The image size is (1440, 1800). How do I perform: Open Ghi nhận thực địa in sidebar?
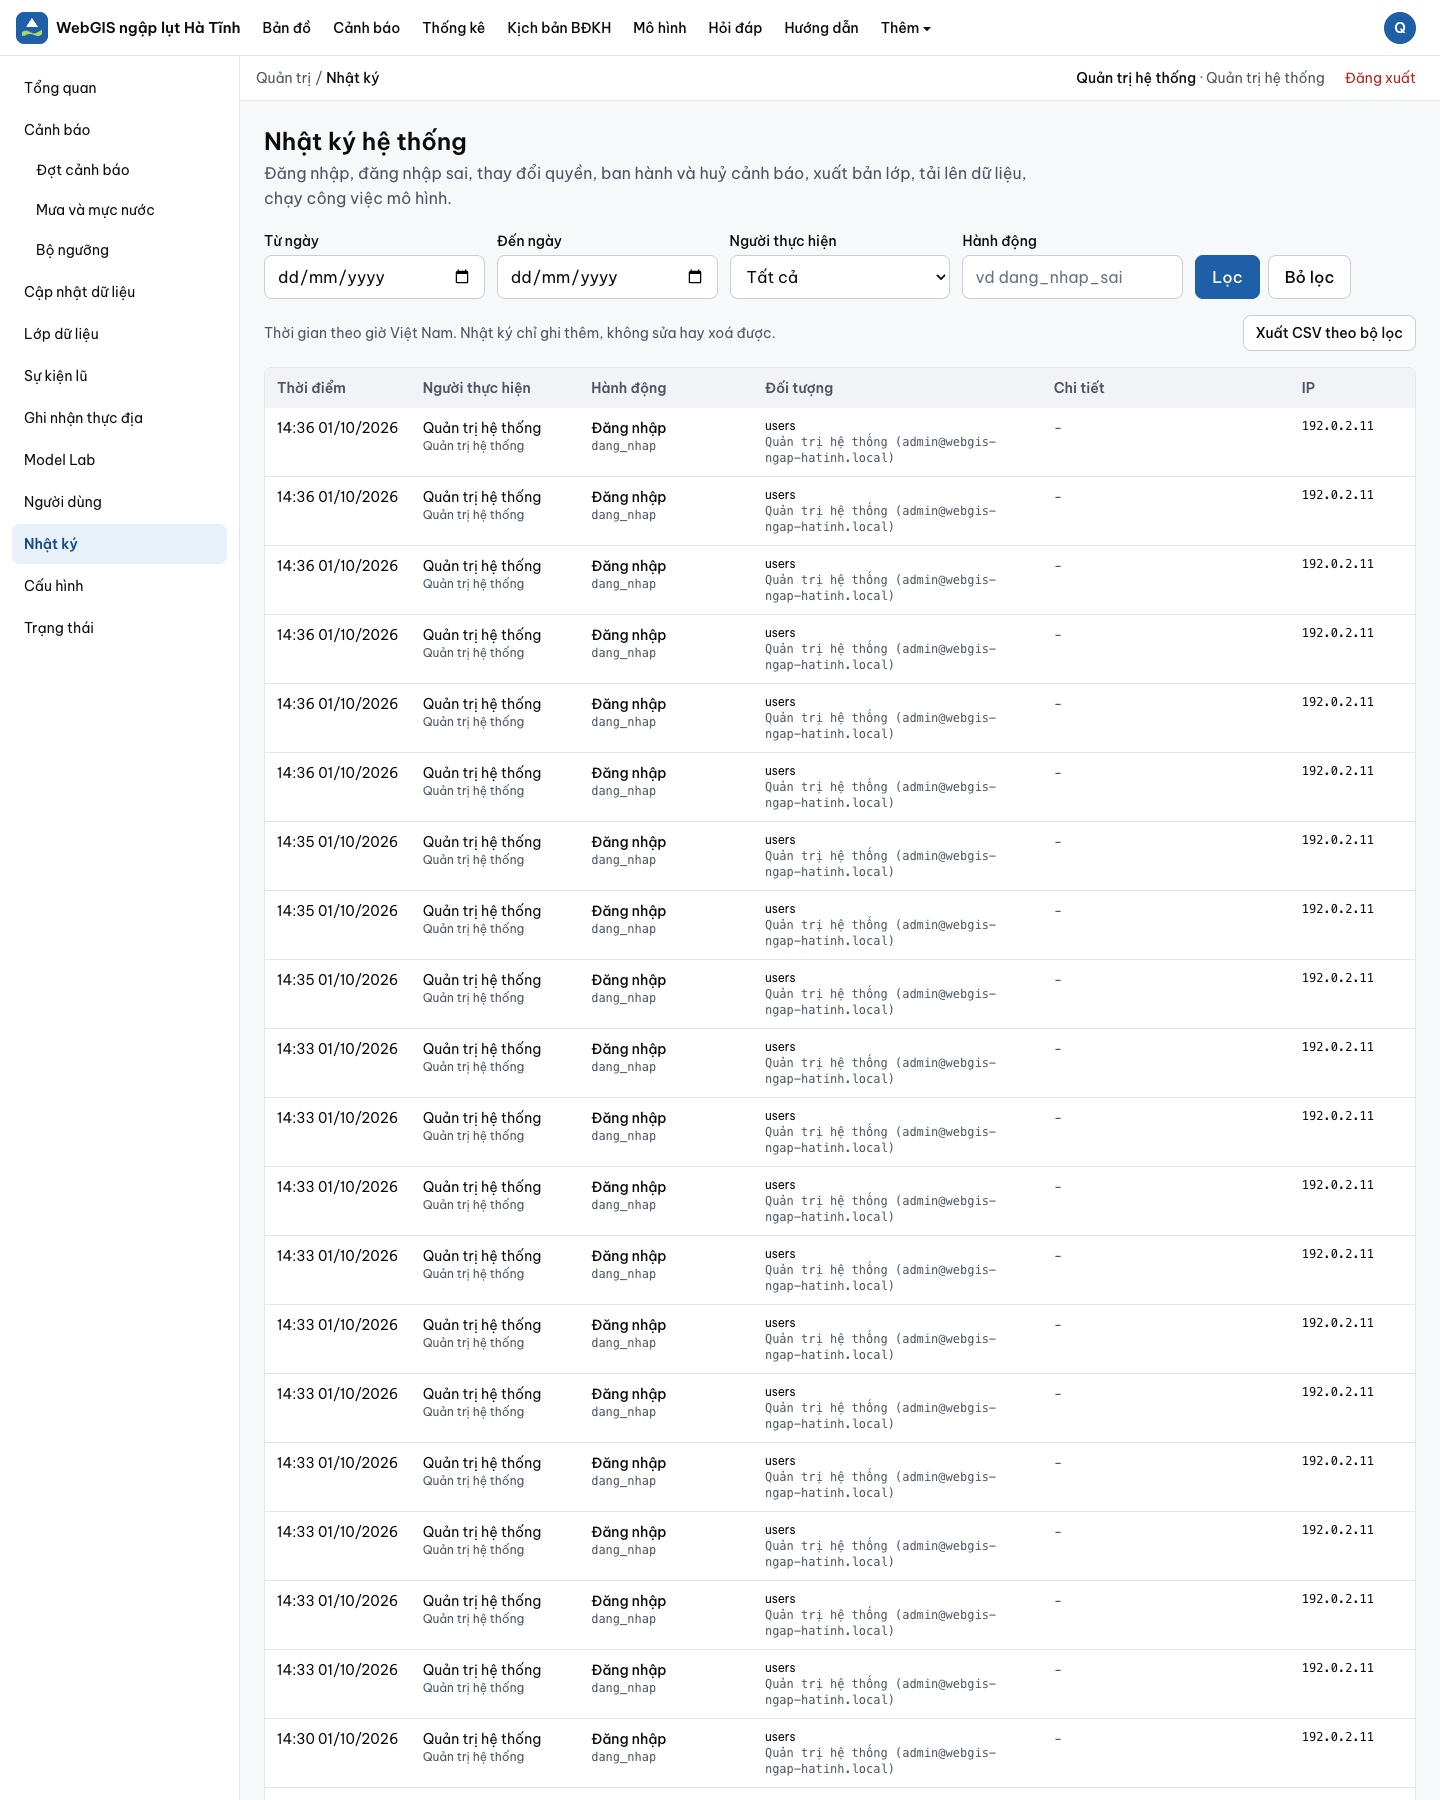click(120, 418)
